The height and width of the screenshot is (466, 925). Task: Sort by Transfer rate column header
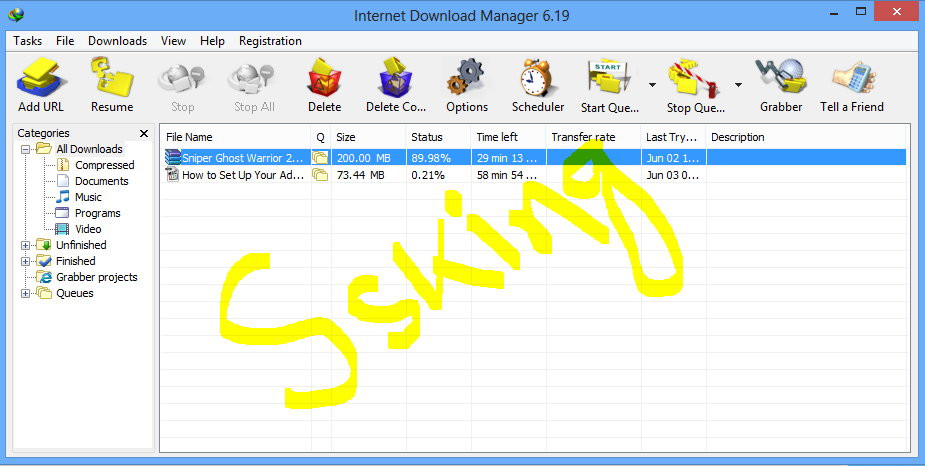(x=593, y=137)
